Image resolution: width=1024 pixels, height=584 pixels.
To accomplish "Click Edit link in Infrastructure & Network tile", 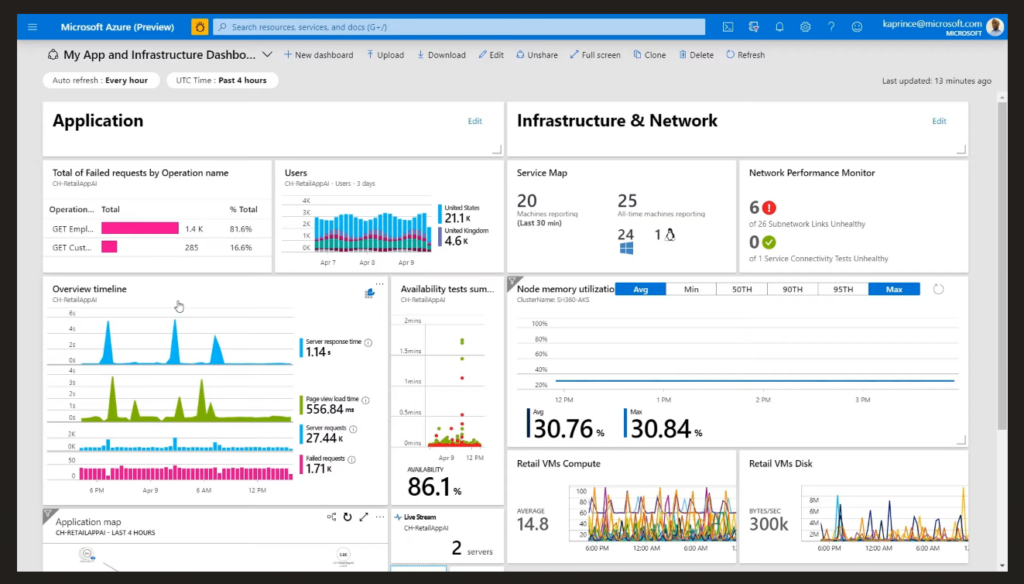I will (939, 121).
